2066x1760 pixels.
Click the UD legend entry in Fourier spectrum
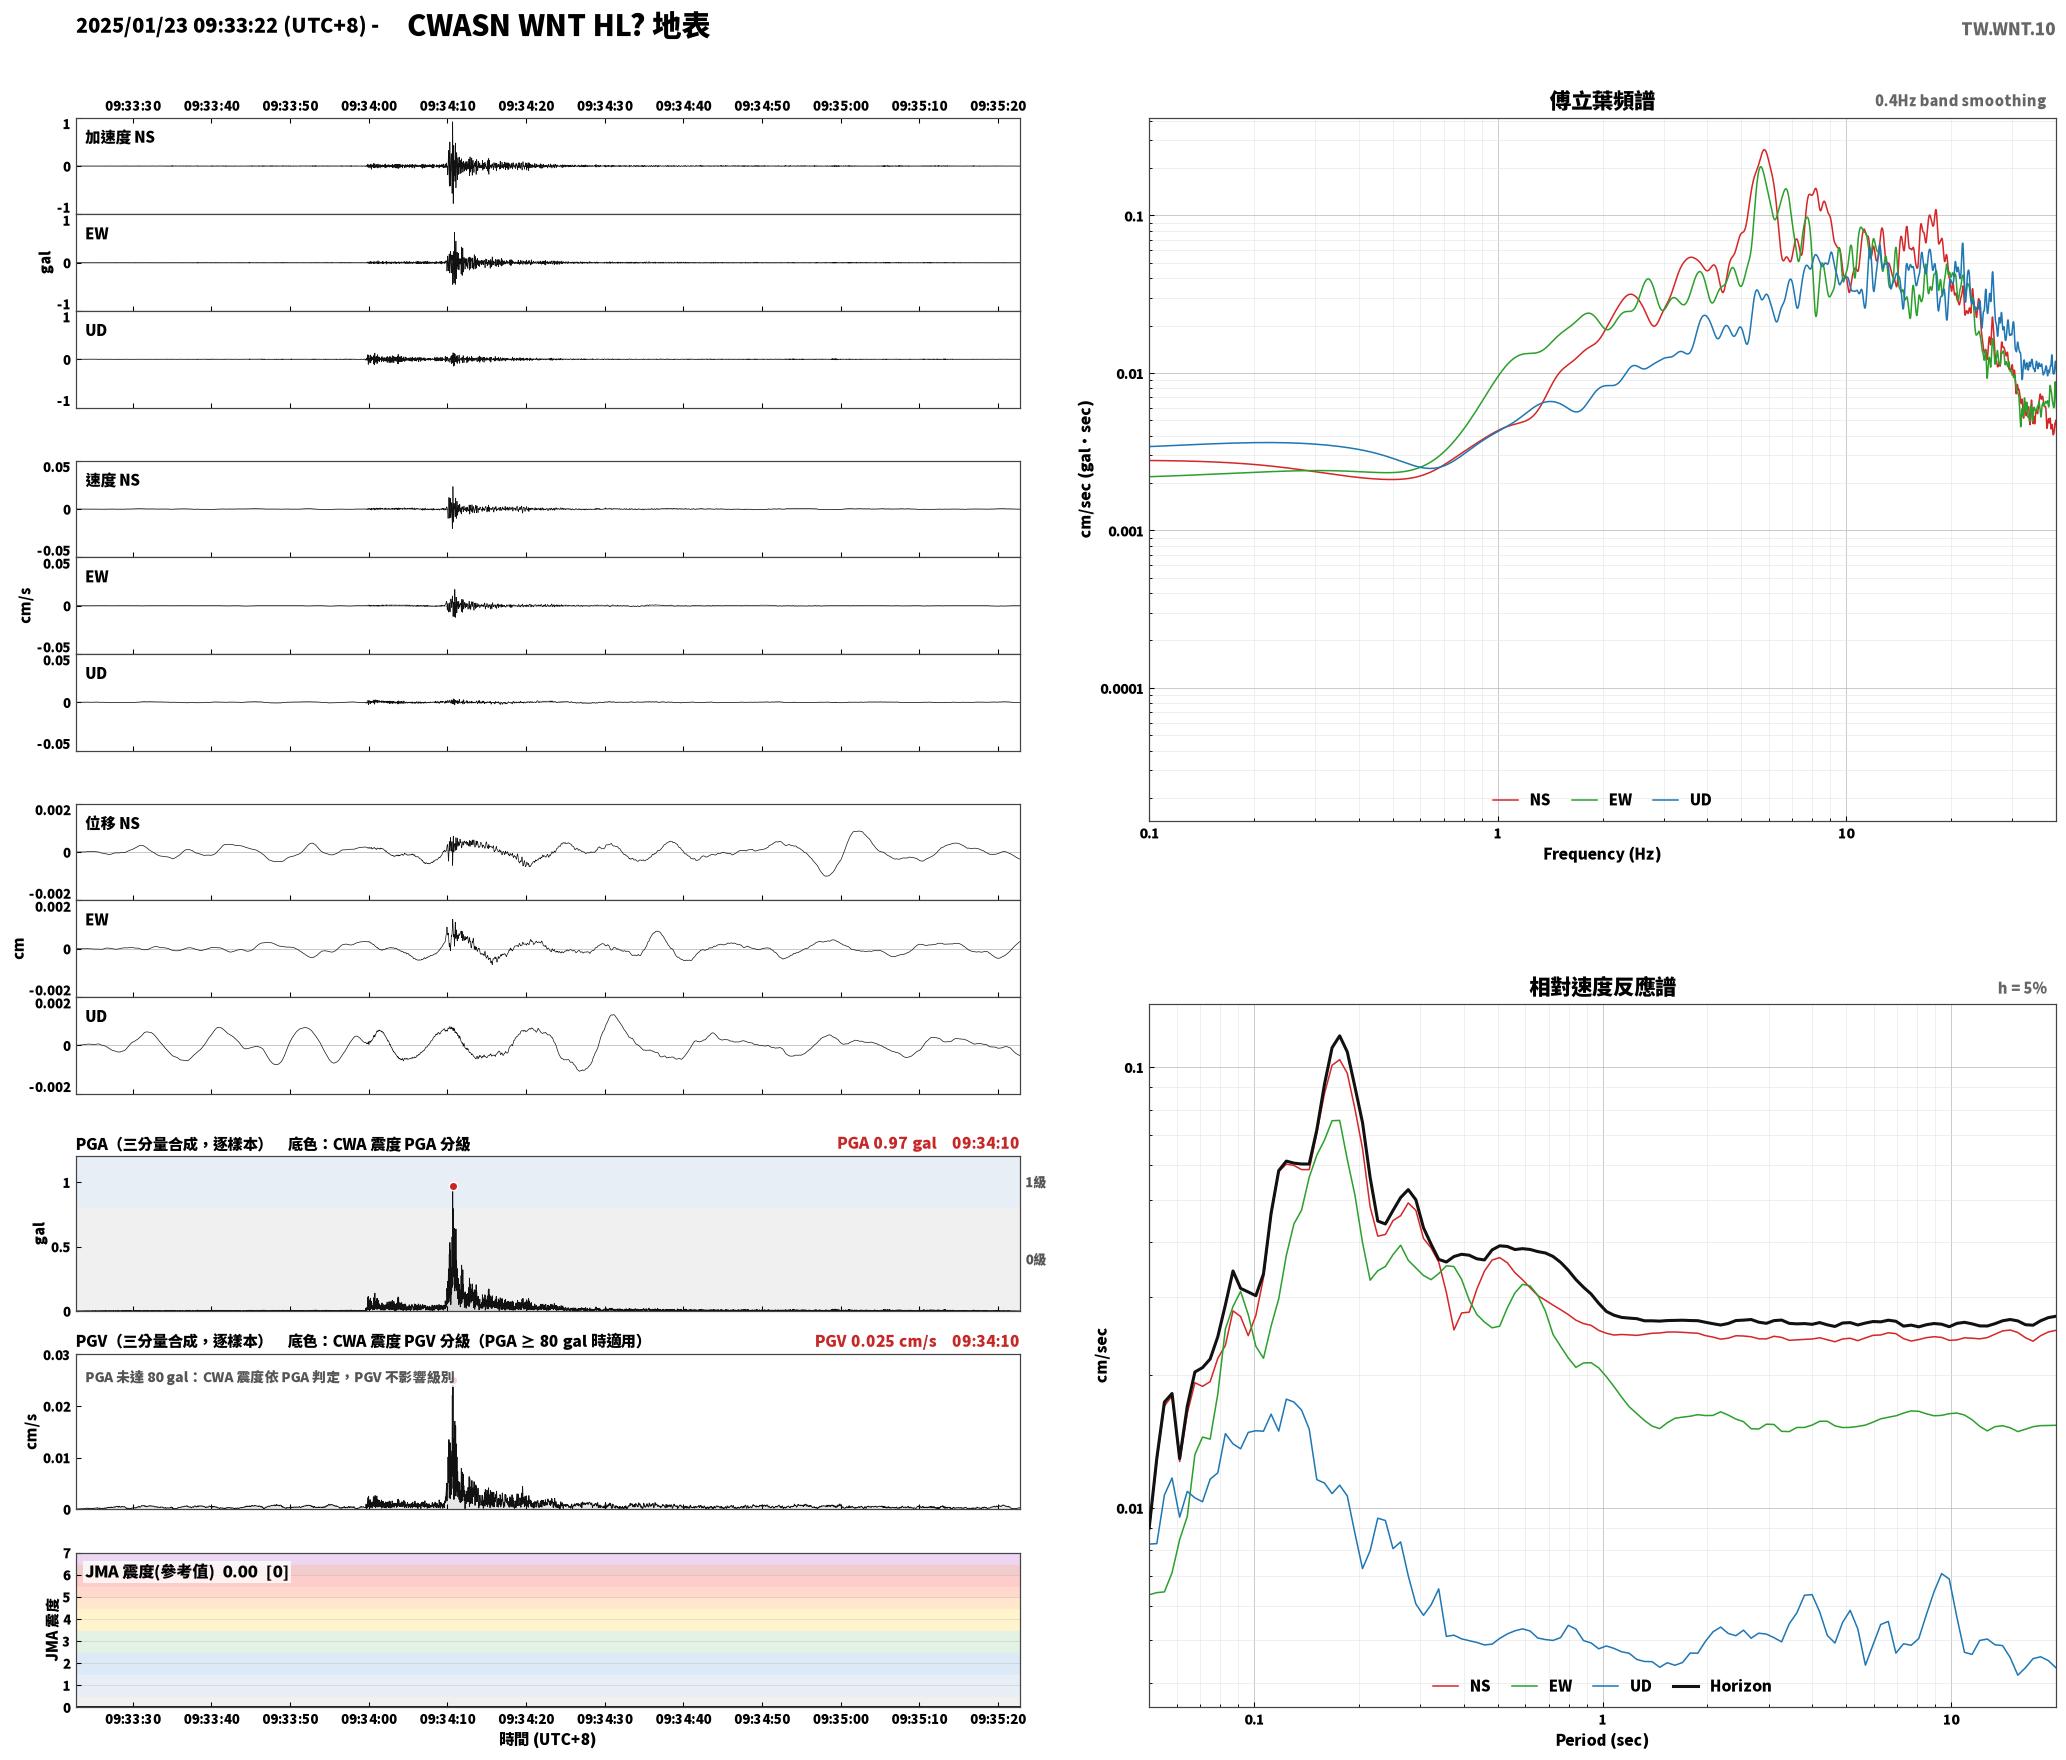[x=1682, y=800]
